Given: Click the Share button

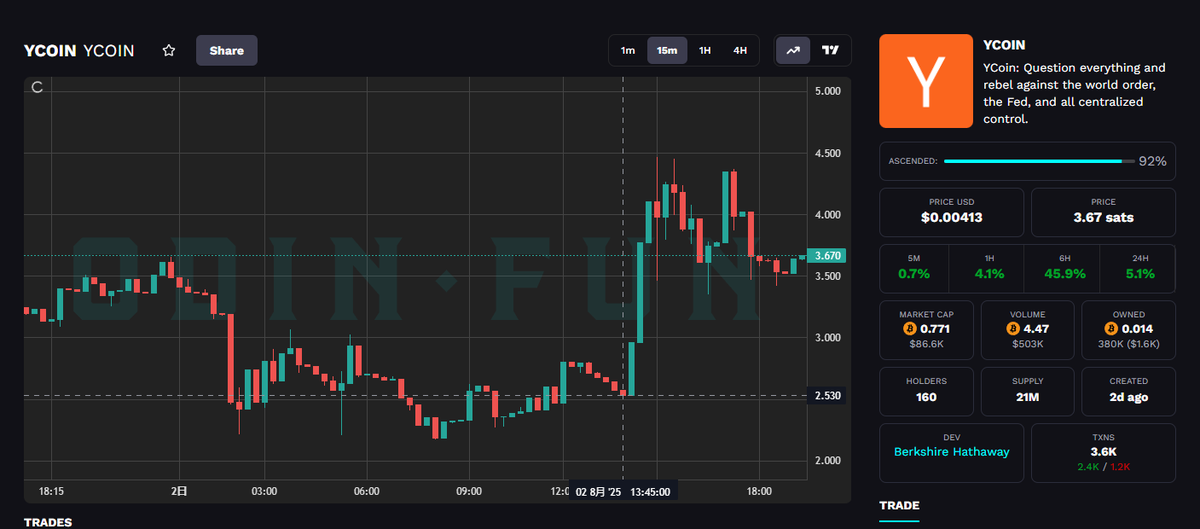Looking at the screenshot, I should tap(227, 50).
